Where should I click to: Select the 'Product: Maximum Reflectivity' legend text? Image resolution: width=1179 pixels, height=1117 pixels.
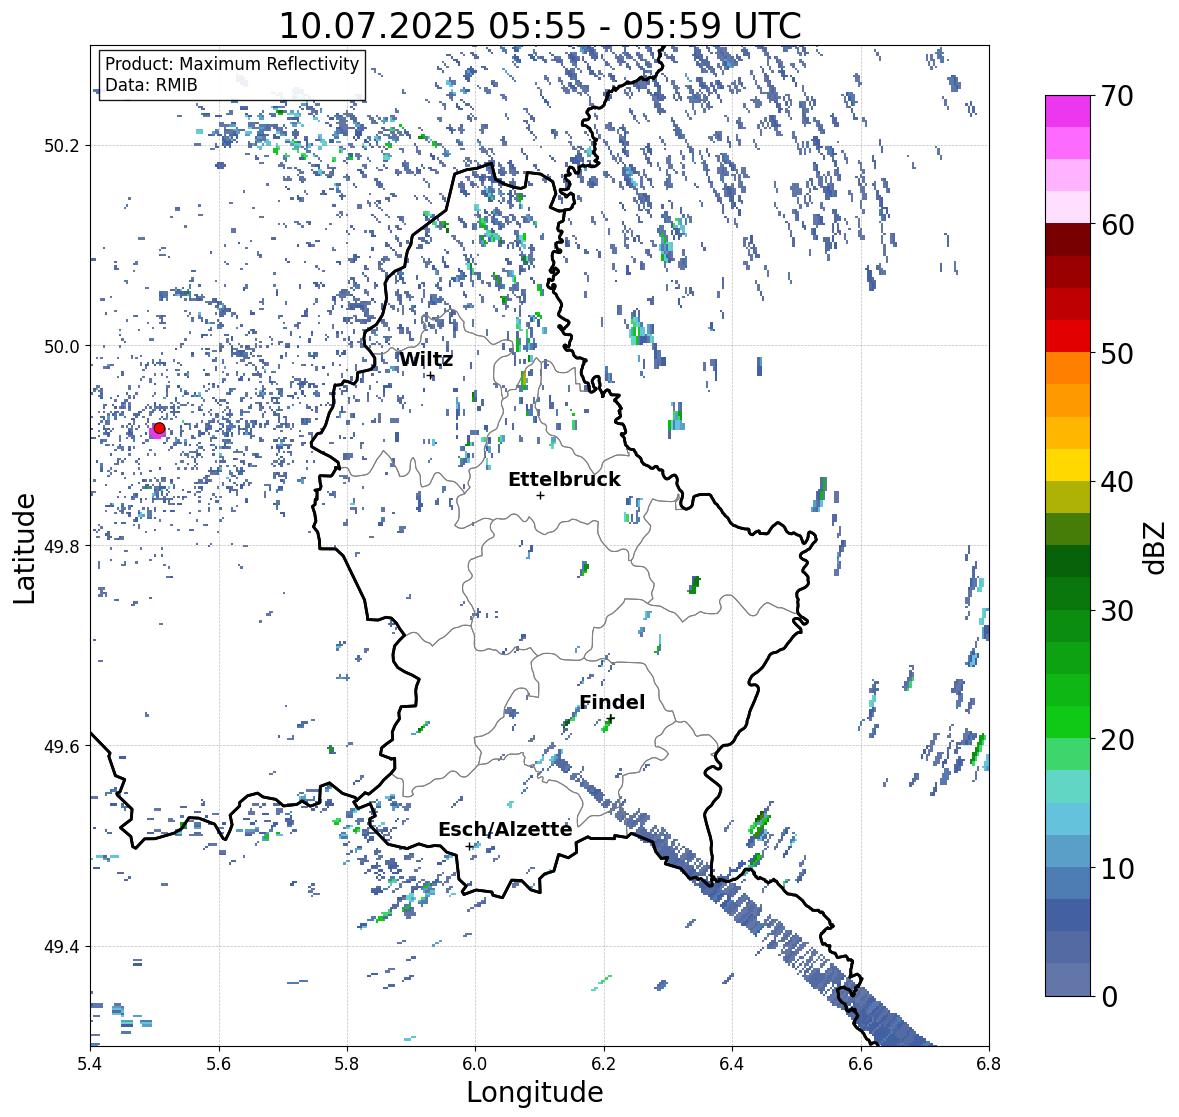232,64
